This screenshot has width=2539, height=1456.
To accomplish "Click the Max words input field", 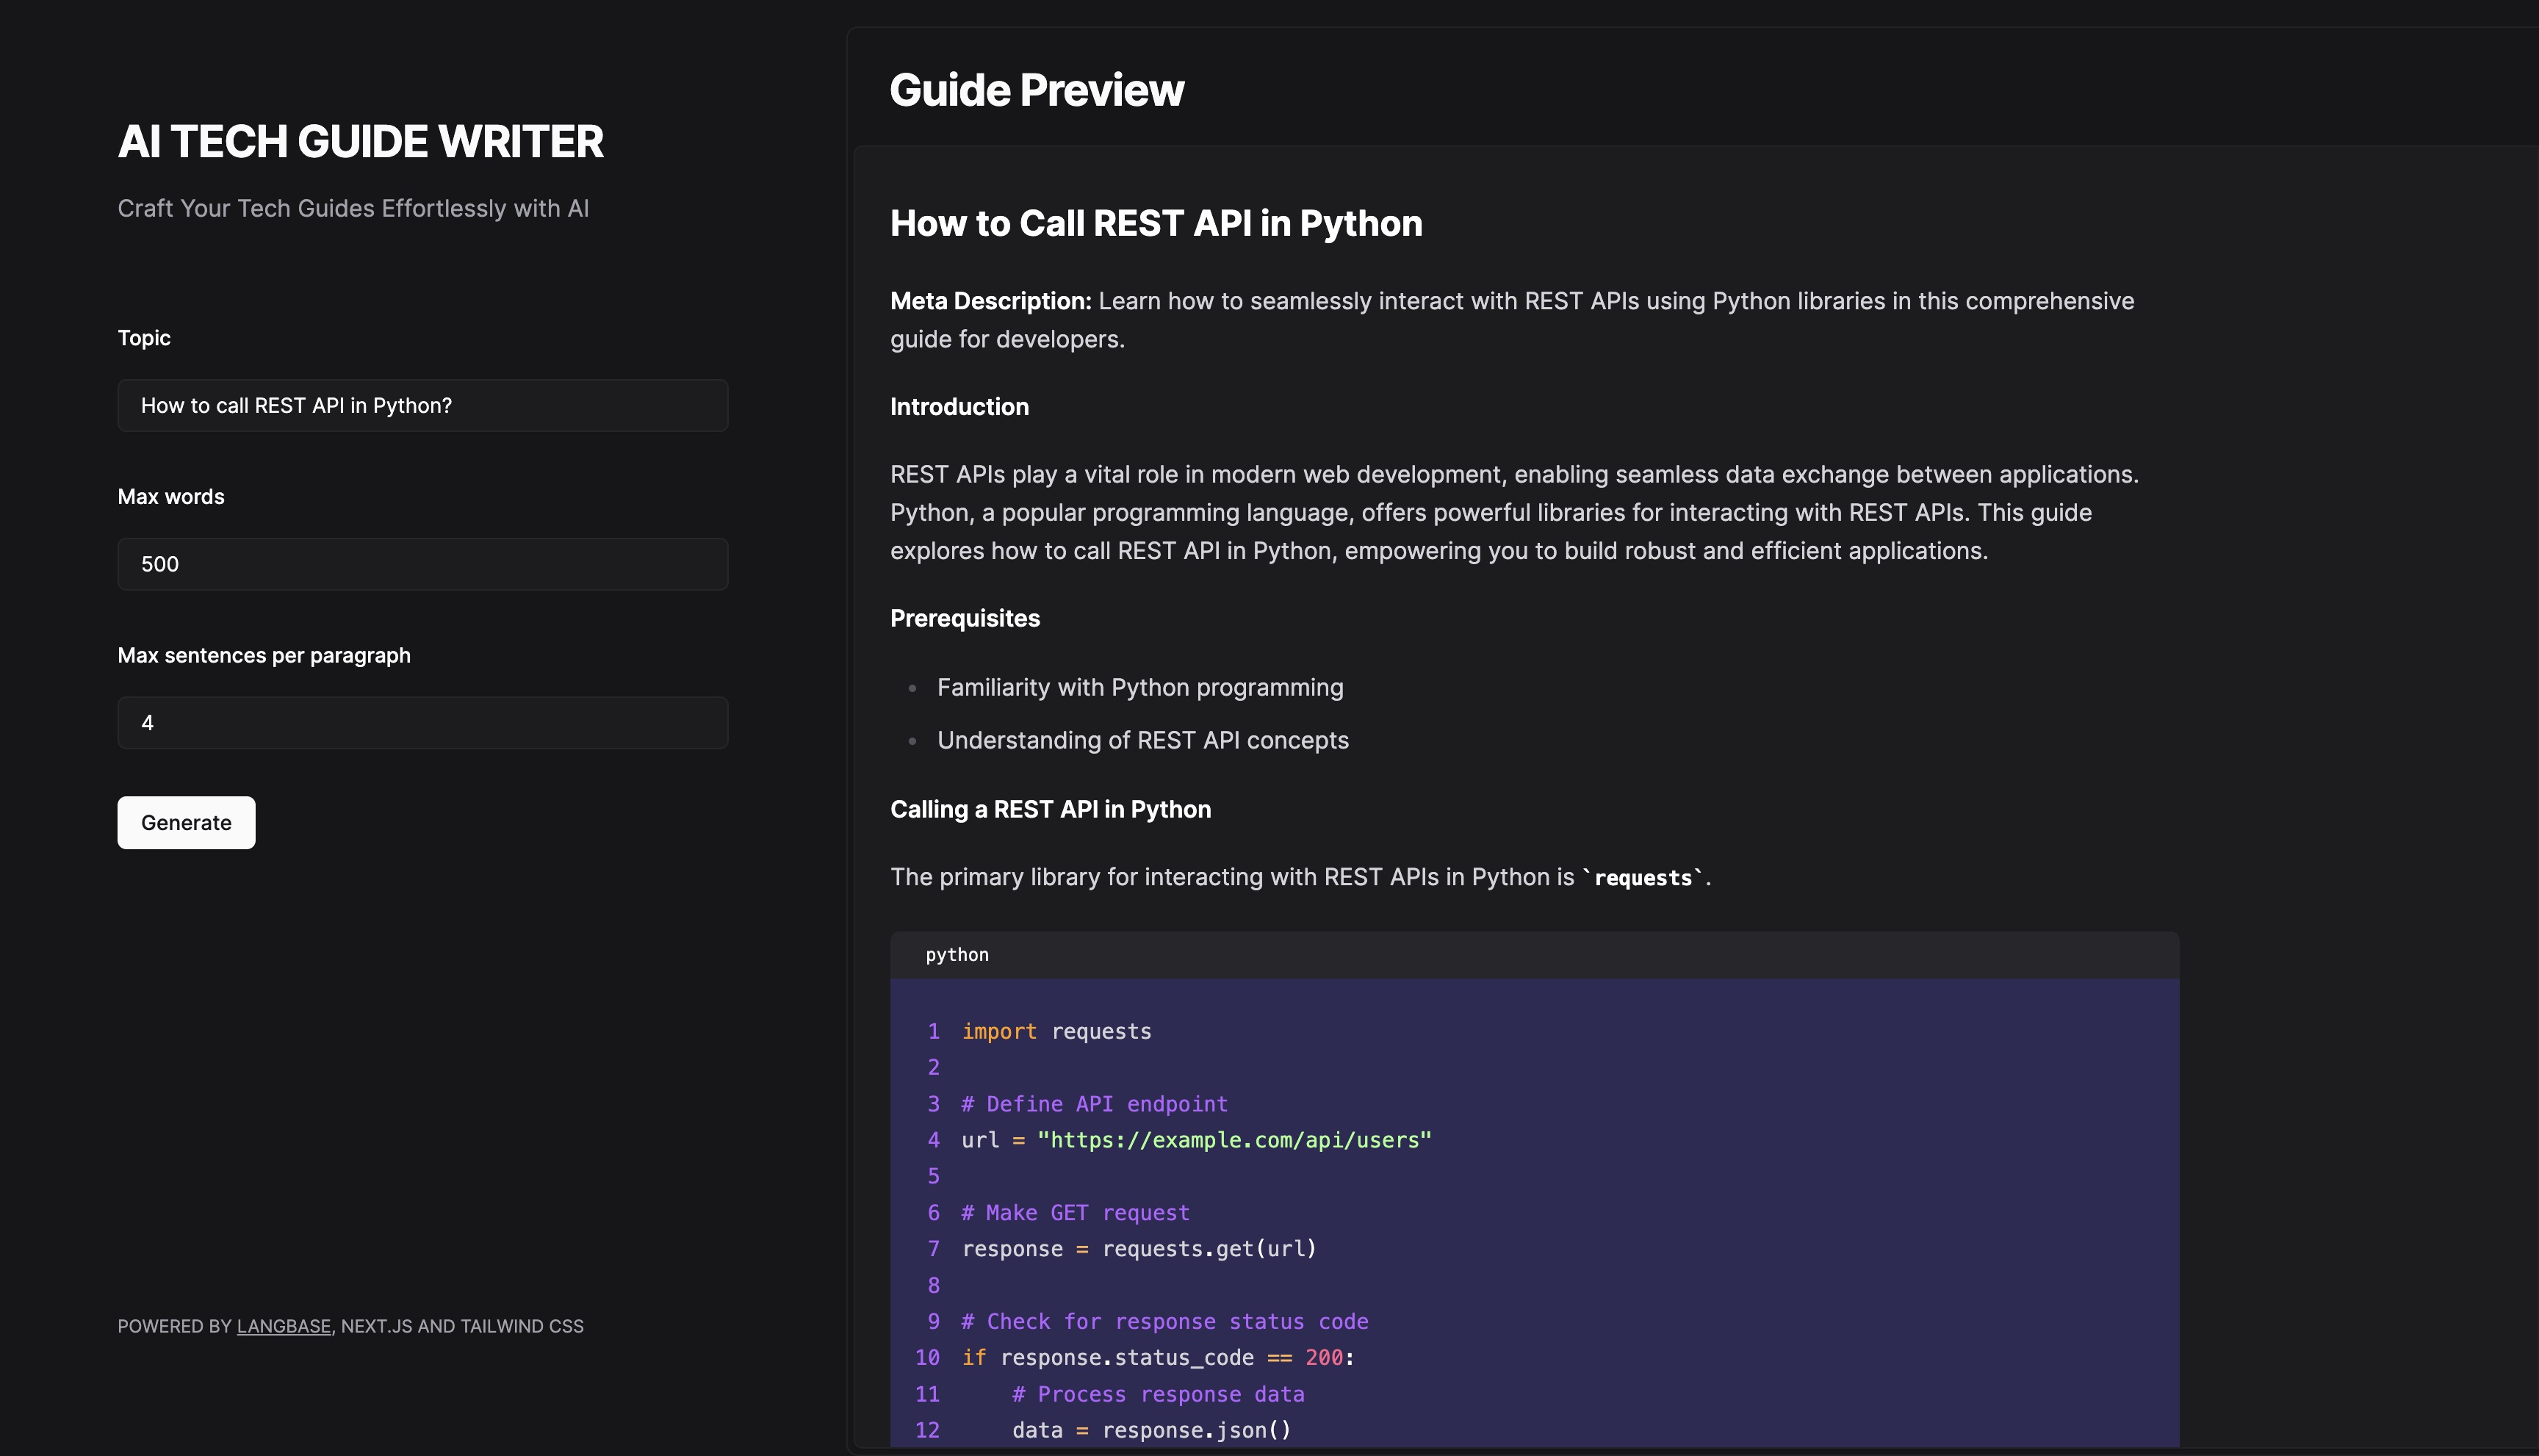I will 422,564.
